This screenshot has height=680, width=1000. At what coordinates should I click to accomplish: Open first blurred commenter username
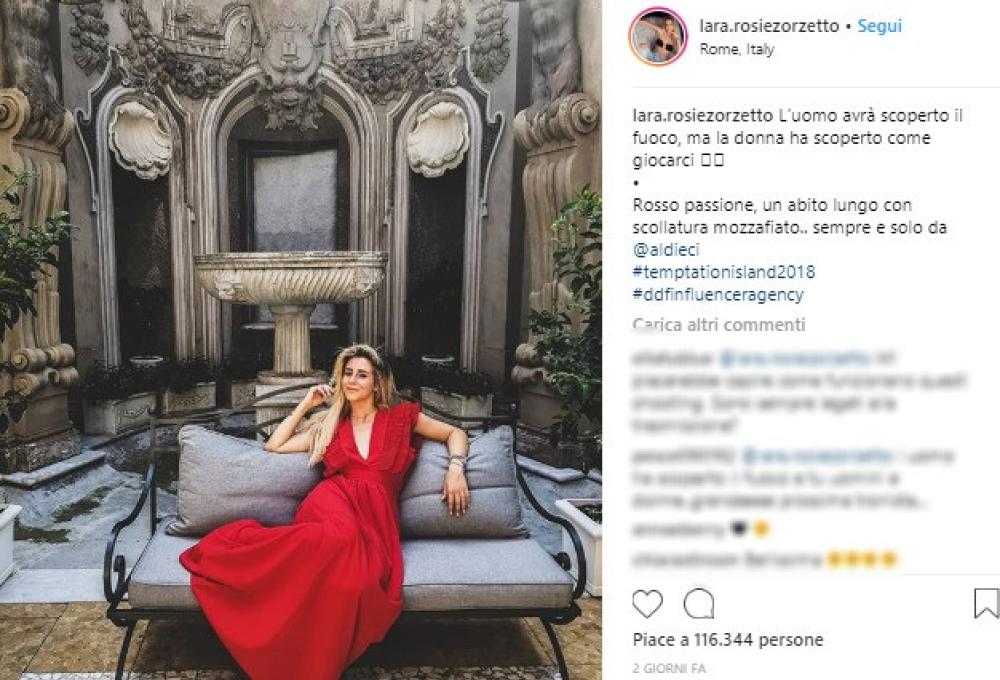(x=673, y=358)
